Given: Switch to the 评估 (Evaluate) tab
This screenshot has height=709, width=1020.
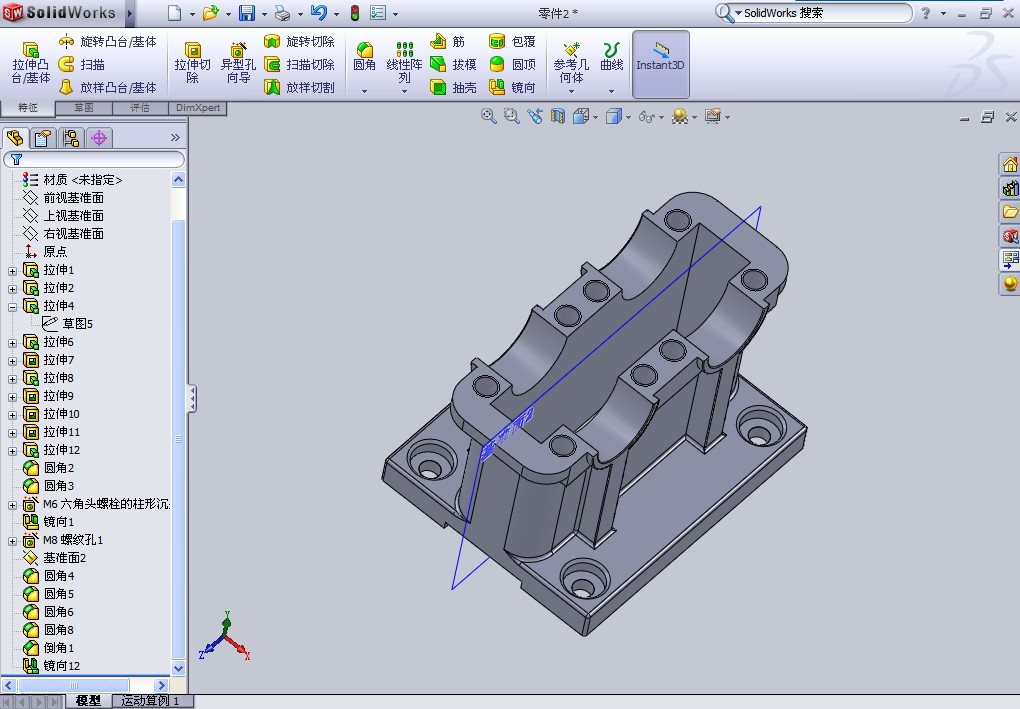Looking at the screenshot, I should [140, 108].
